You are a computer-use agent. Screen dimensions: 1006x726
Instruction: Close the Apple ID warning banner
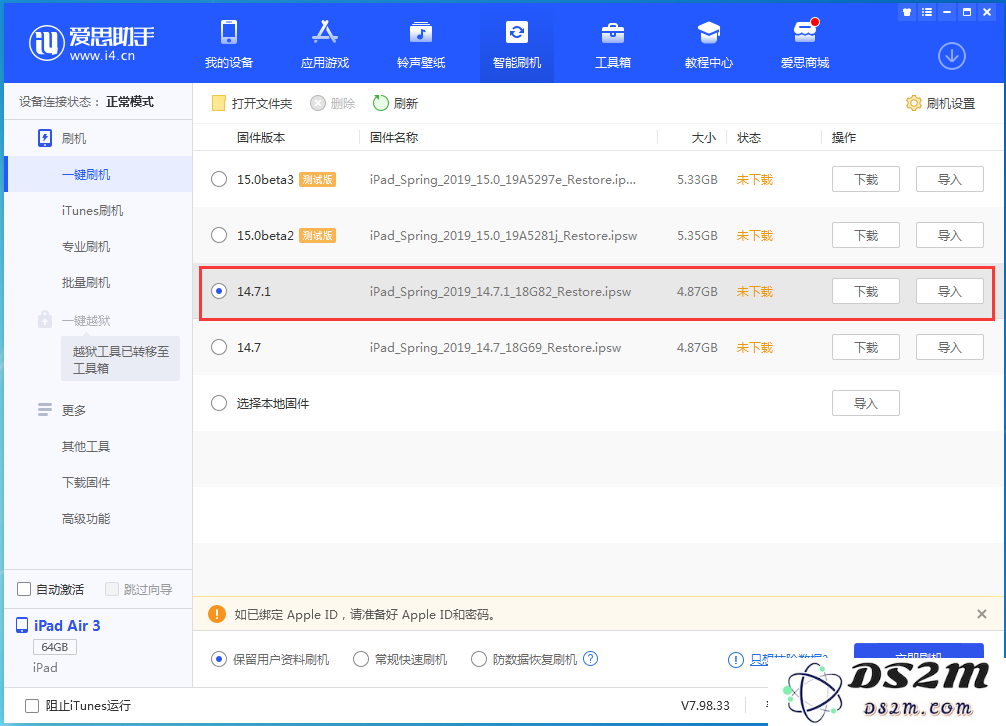click(x=982, y=614)
